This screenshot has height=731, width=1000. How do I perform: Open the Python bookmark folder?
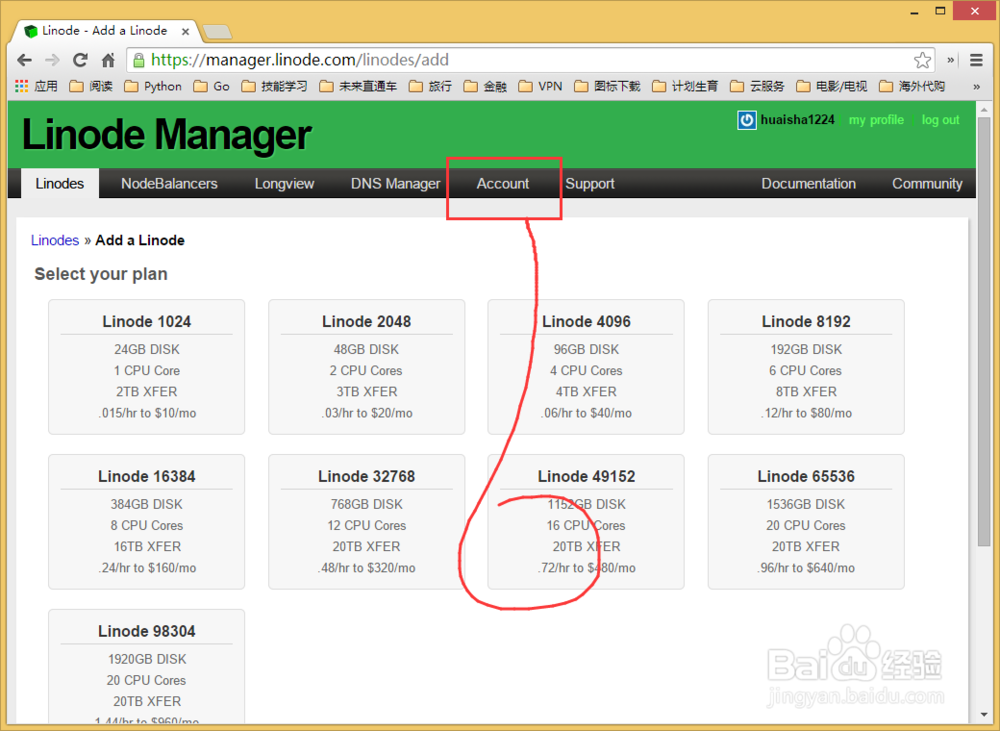click(153, 86)
